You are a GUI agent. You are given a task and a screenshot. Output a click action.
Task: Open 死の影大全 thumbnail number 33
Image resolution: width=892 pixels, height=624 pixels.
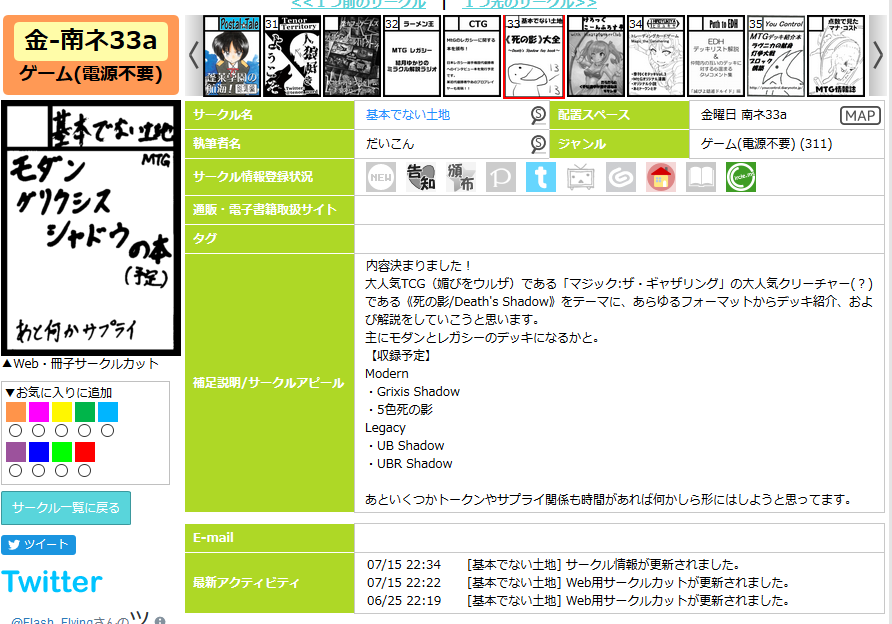[534, 56]
